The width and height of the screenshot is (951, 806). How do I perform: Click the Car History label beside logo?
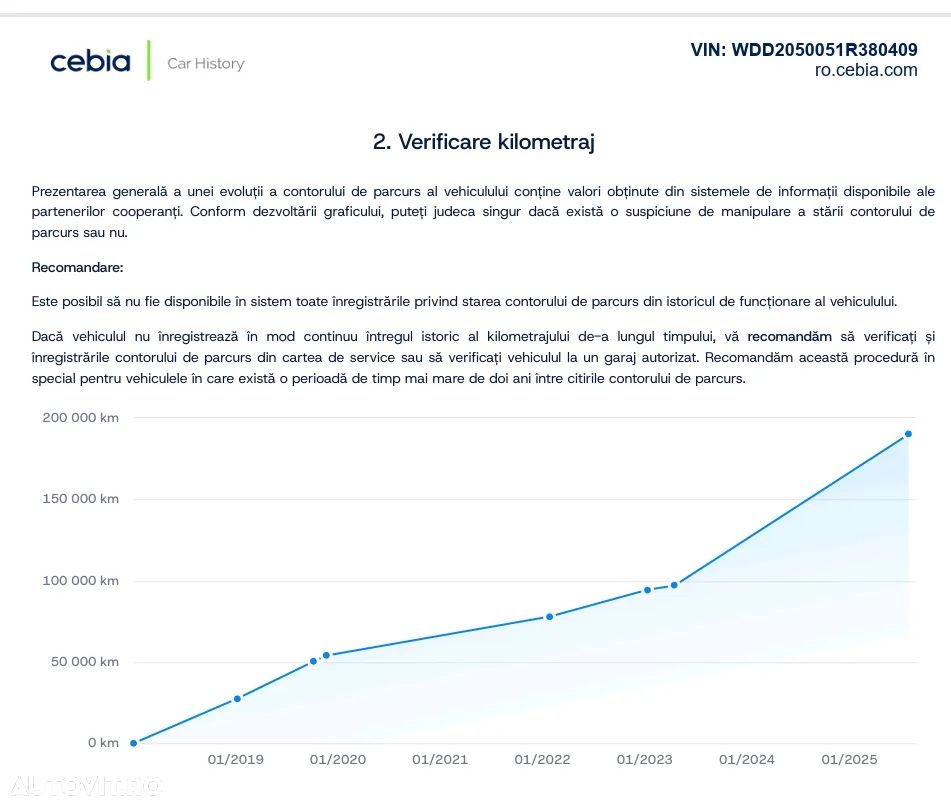[205, 63]
